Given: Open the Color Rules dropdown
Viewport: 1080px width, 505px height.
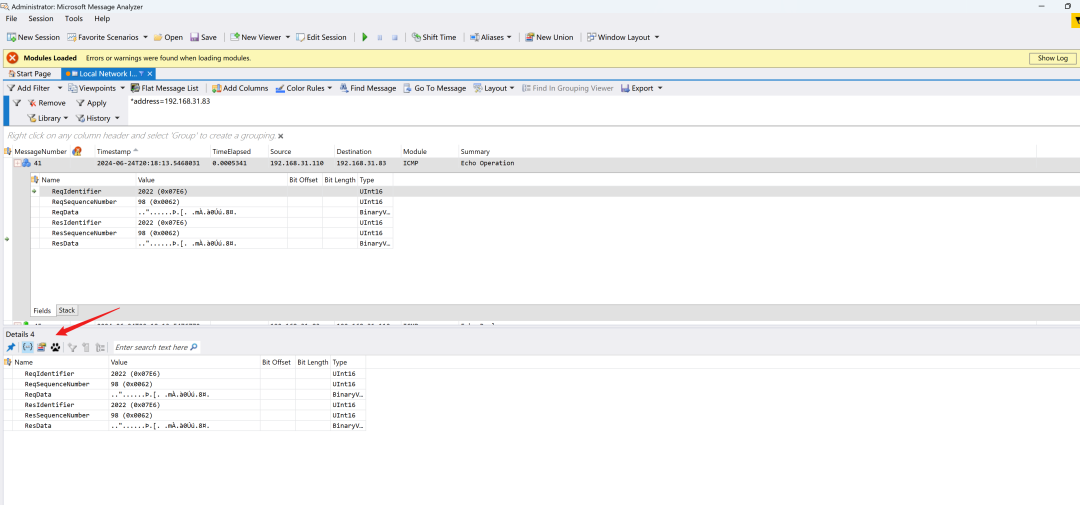Looking at the screenshot, I should [304, 88].
